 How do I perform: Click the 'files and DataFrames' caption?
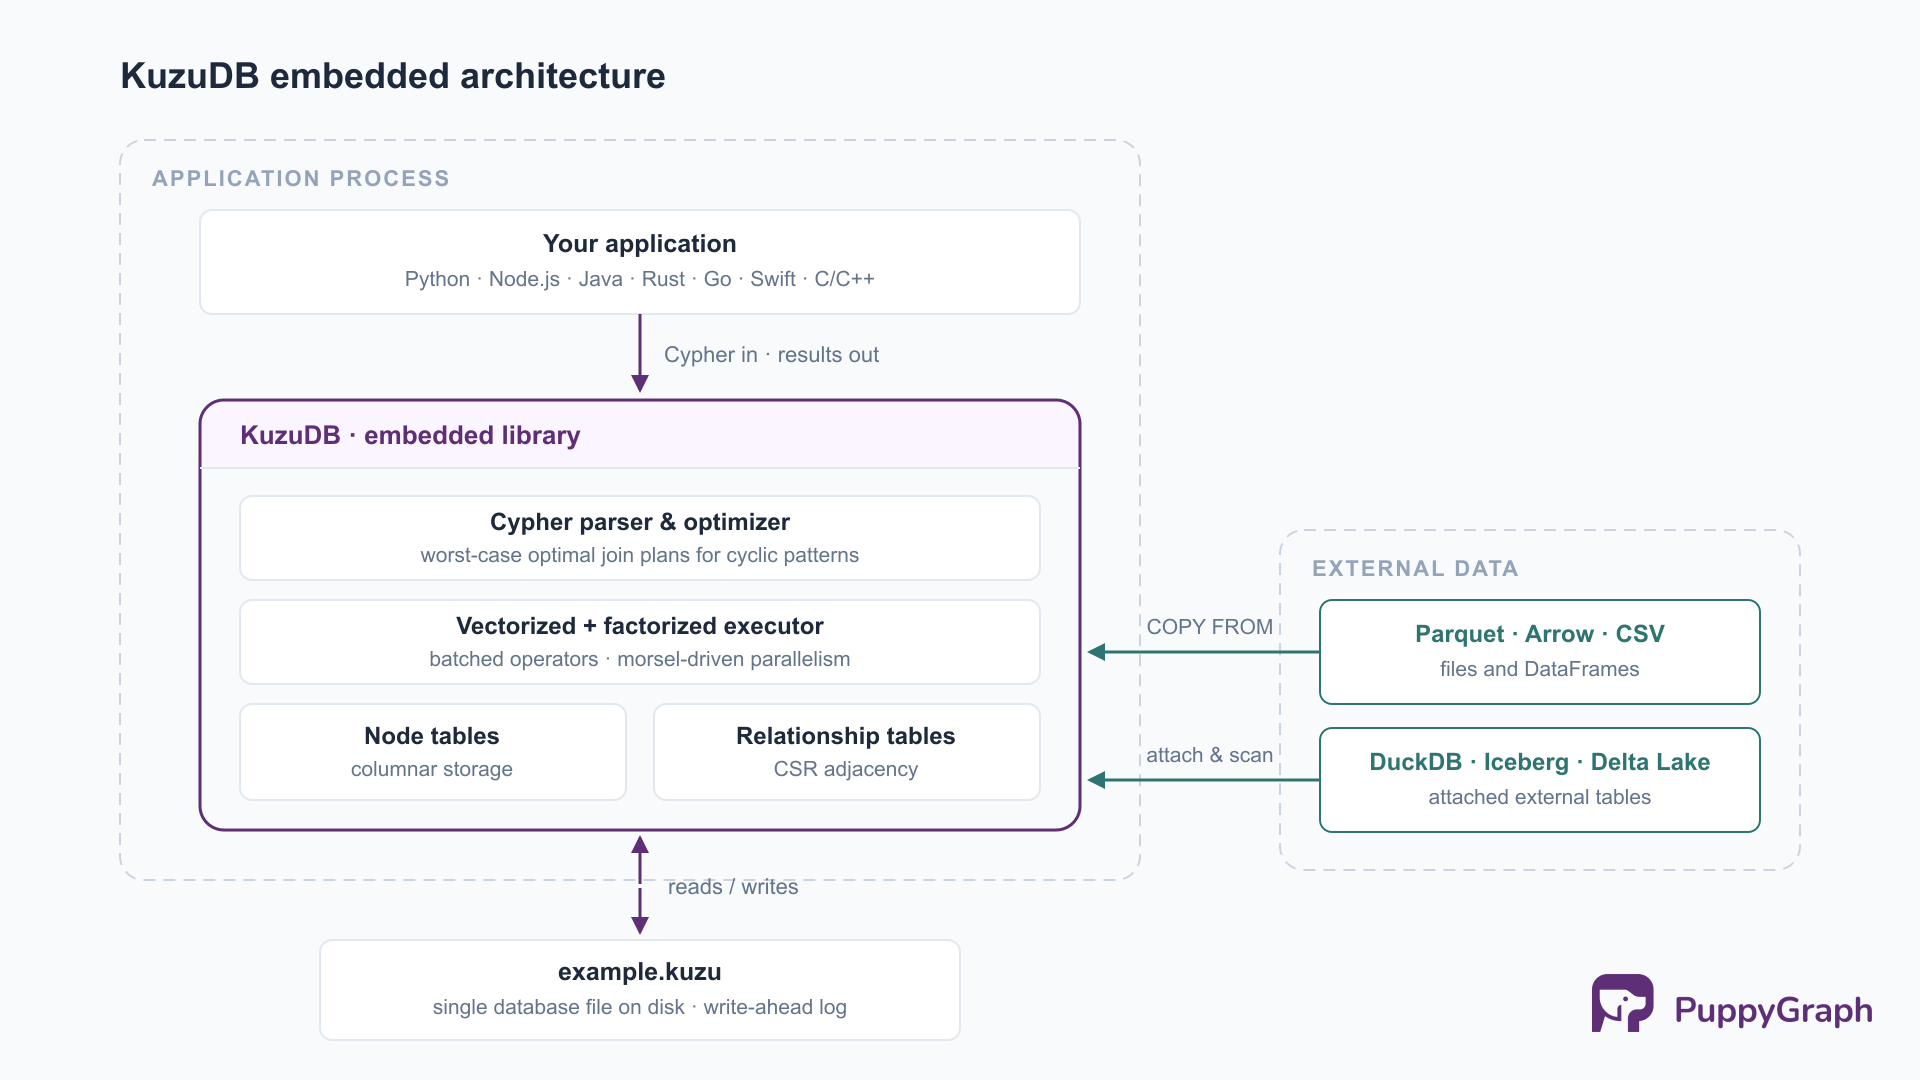pyautogui.click(x=1540, y=669)
